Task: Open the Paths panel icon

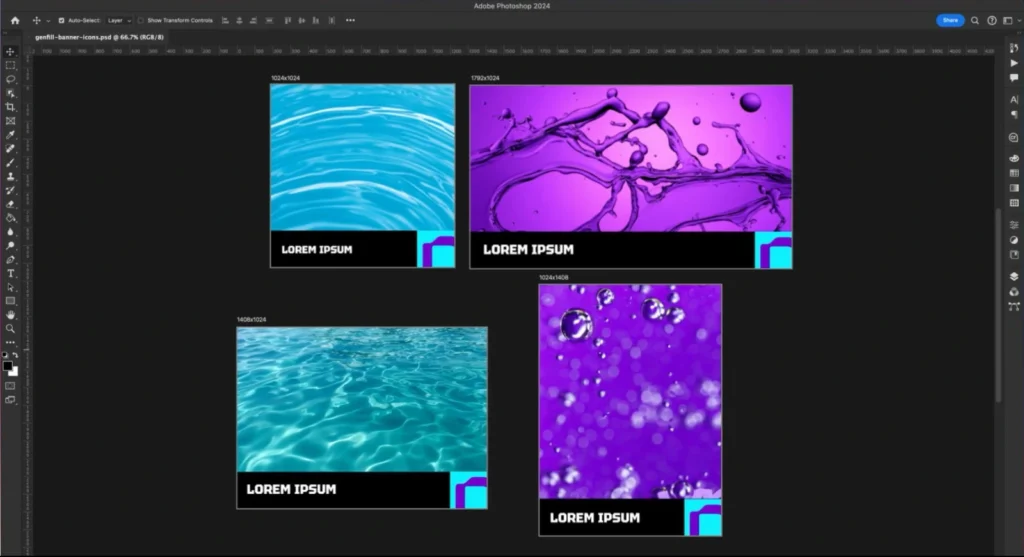Action: 1014,306
